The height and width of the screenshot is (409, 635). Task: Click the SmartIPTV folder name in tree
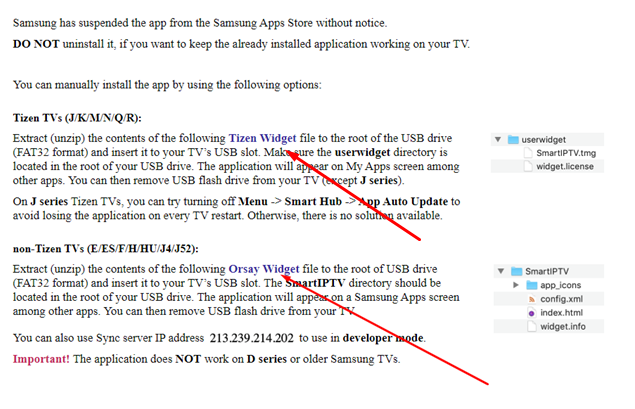click(x=547, y=271)
